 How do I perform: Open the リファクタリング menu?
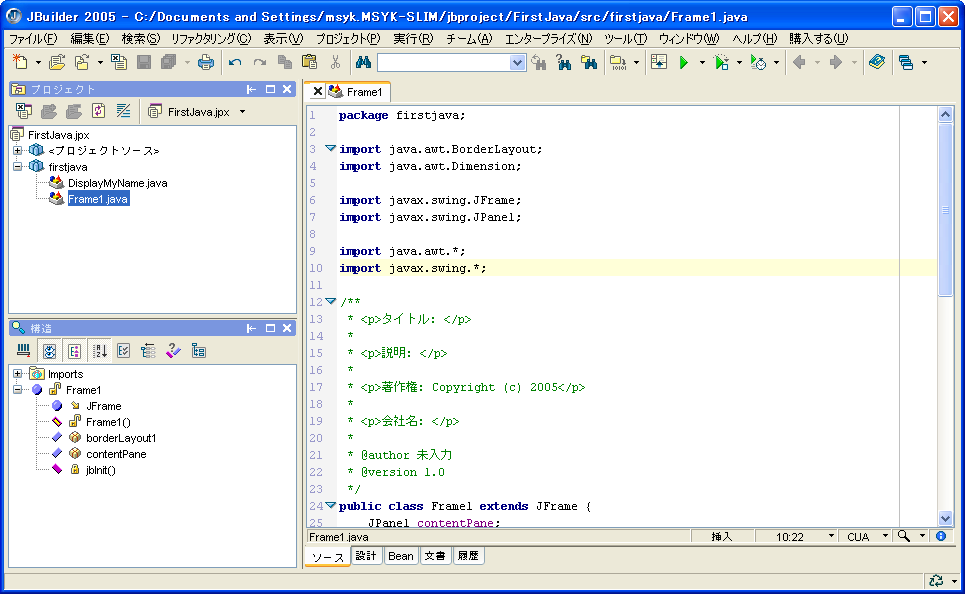[211, 39]
